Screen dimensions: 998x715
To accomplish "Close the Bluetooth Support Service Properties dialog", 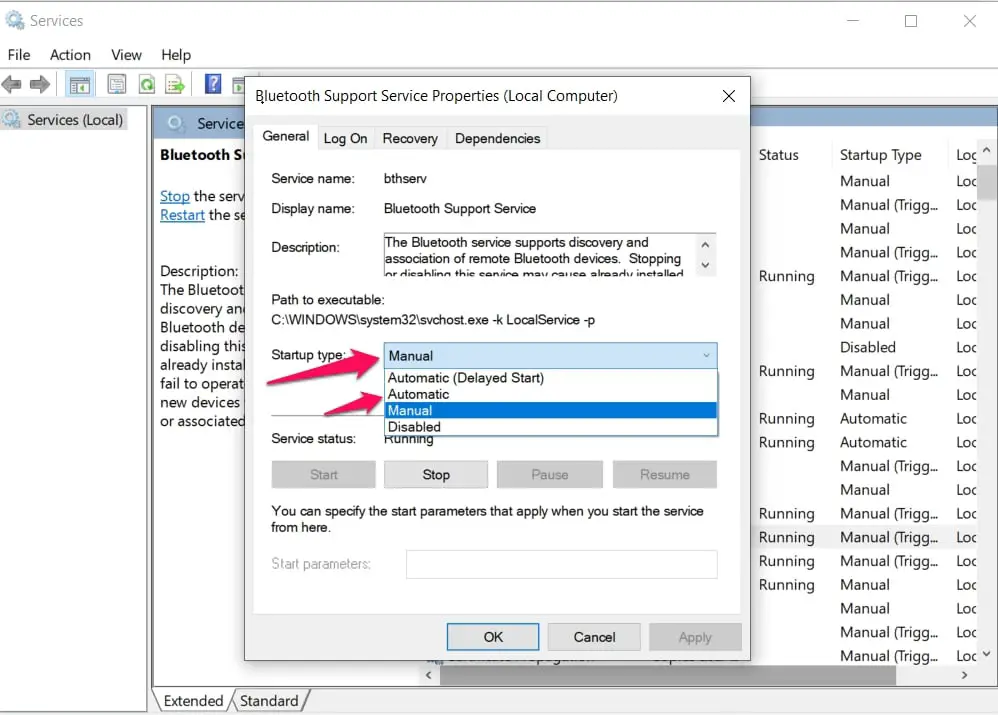I will [x=729, y=96].
